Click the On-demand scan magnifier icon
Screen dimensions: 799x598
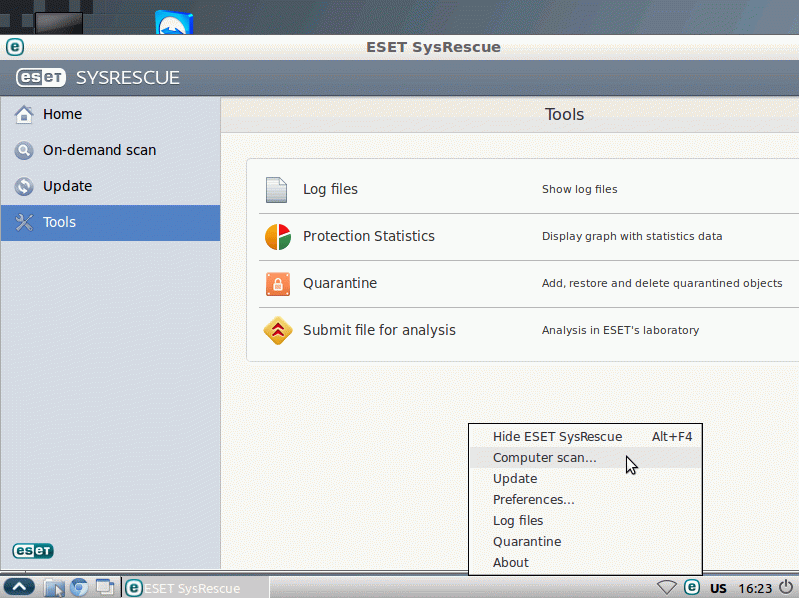click(23, 151)
